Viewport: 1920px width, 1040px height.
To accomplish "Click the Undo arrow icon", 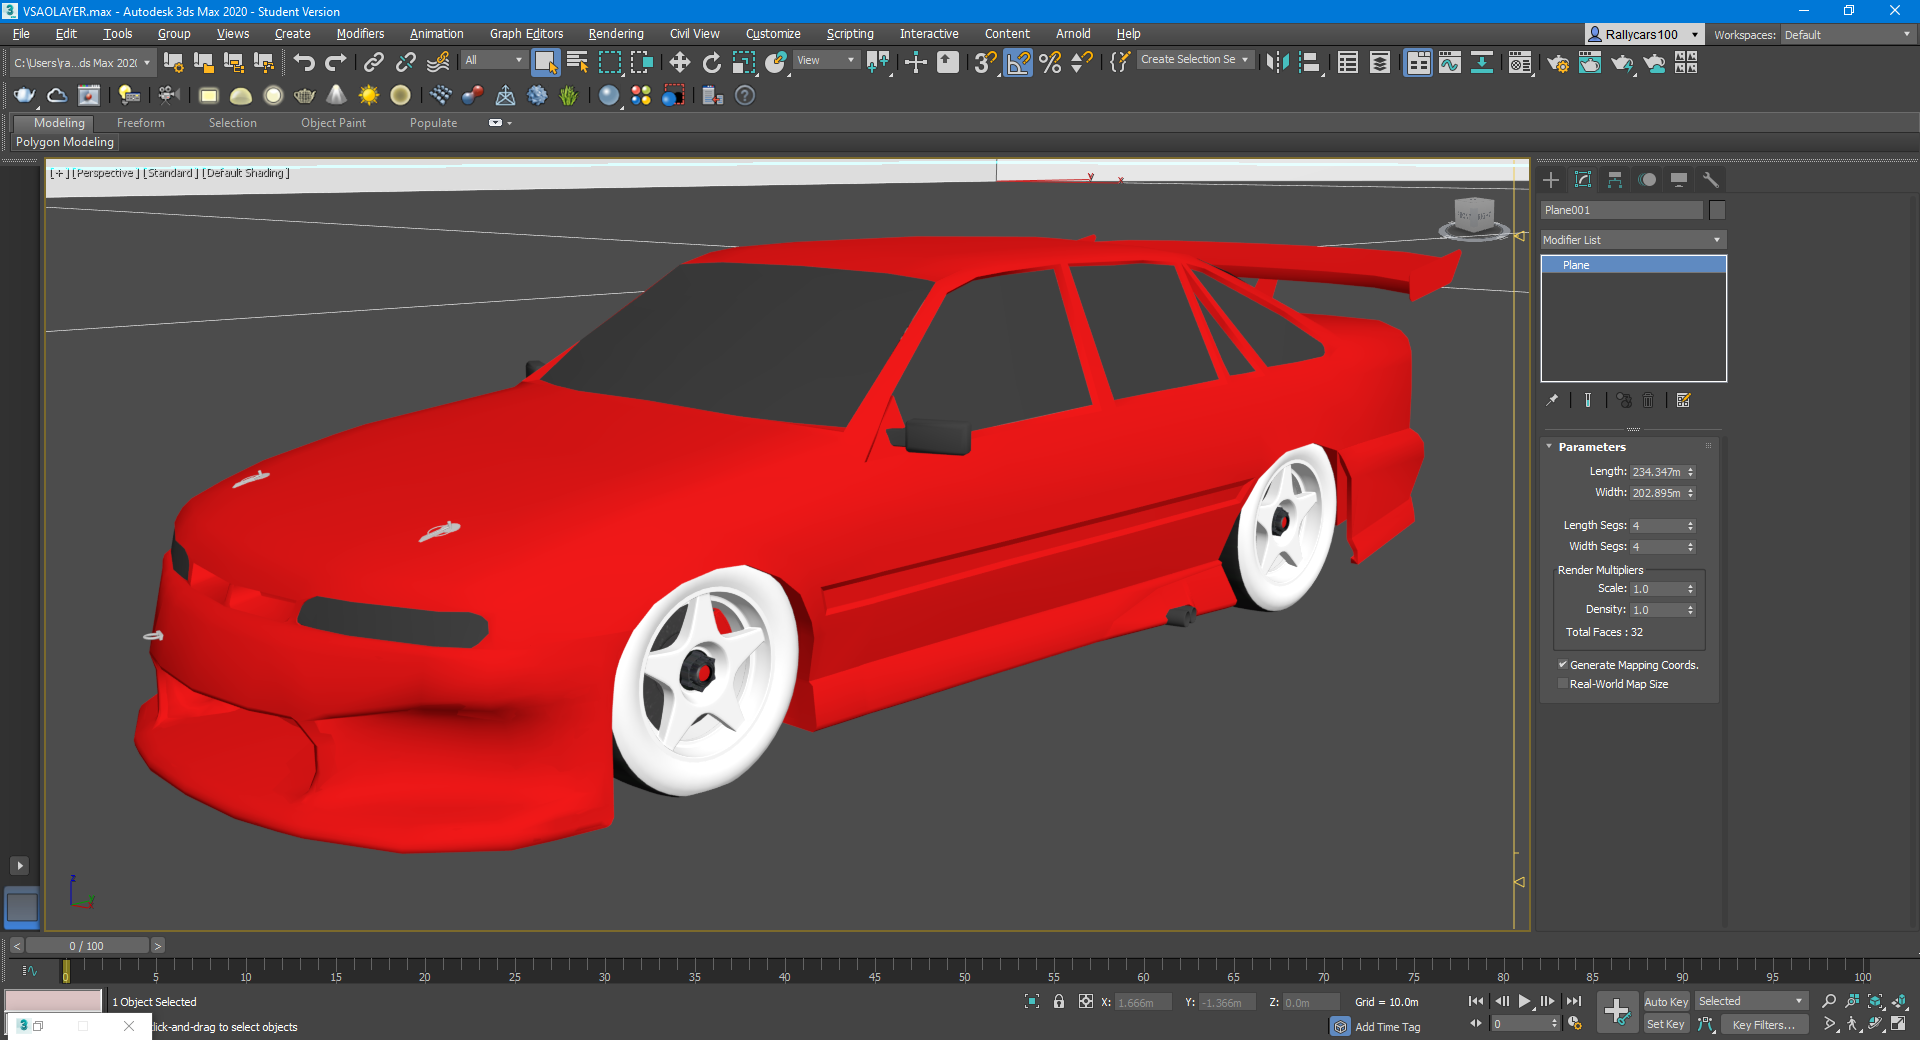I will point(304,62).
